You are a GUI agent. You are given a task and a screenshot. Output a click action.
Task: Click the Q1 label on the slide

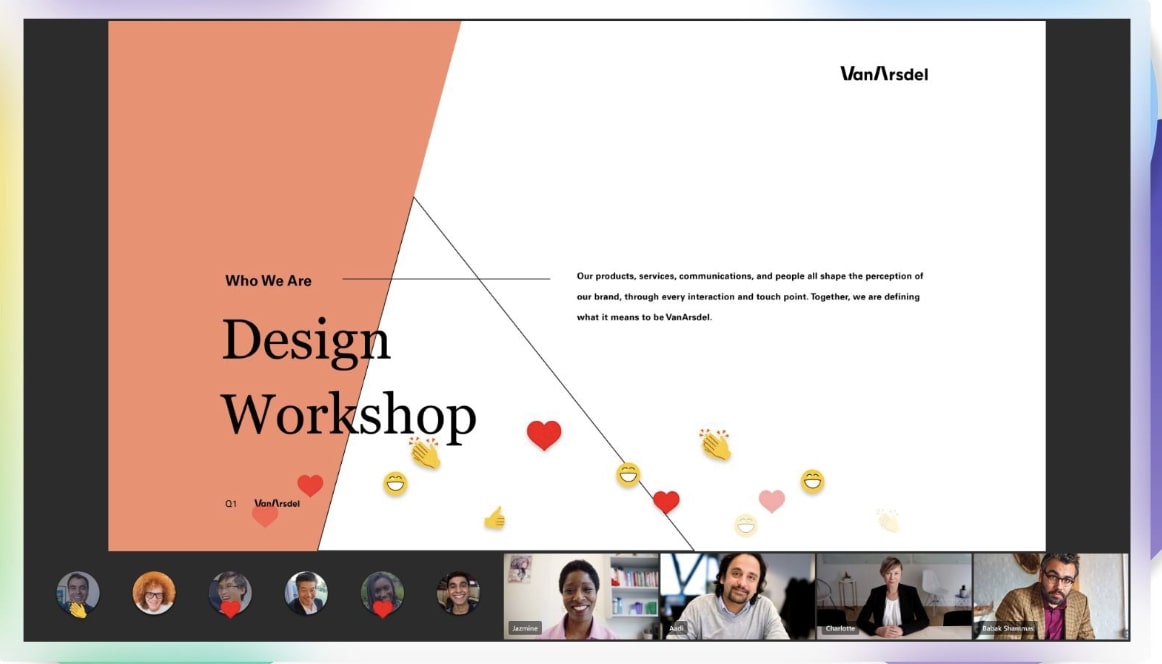(x=230, y=504)
